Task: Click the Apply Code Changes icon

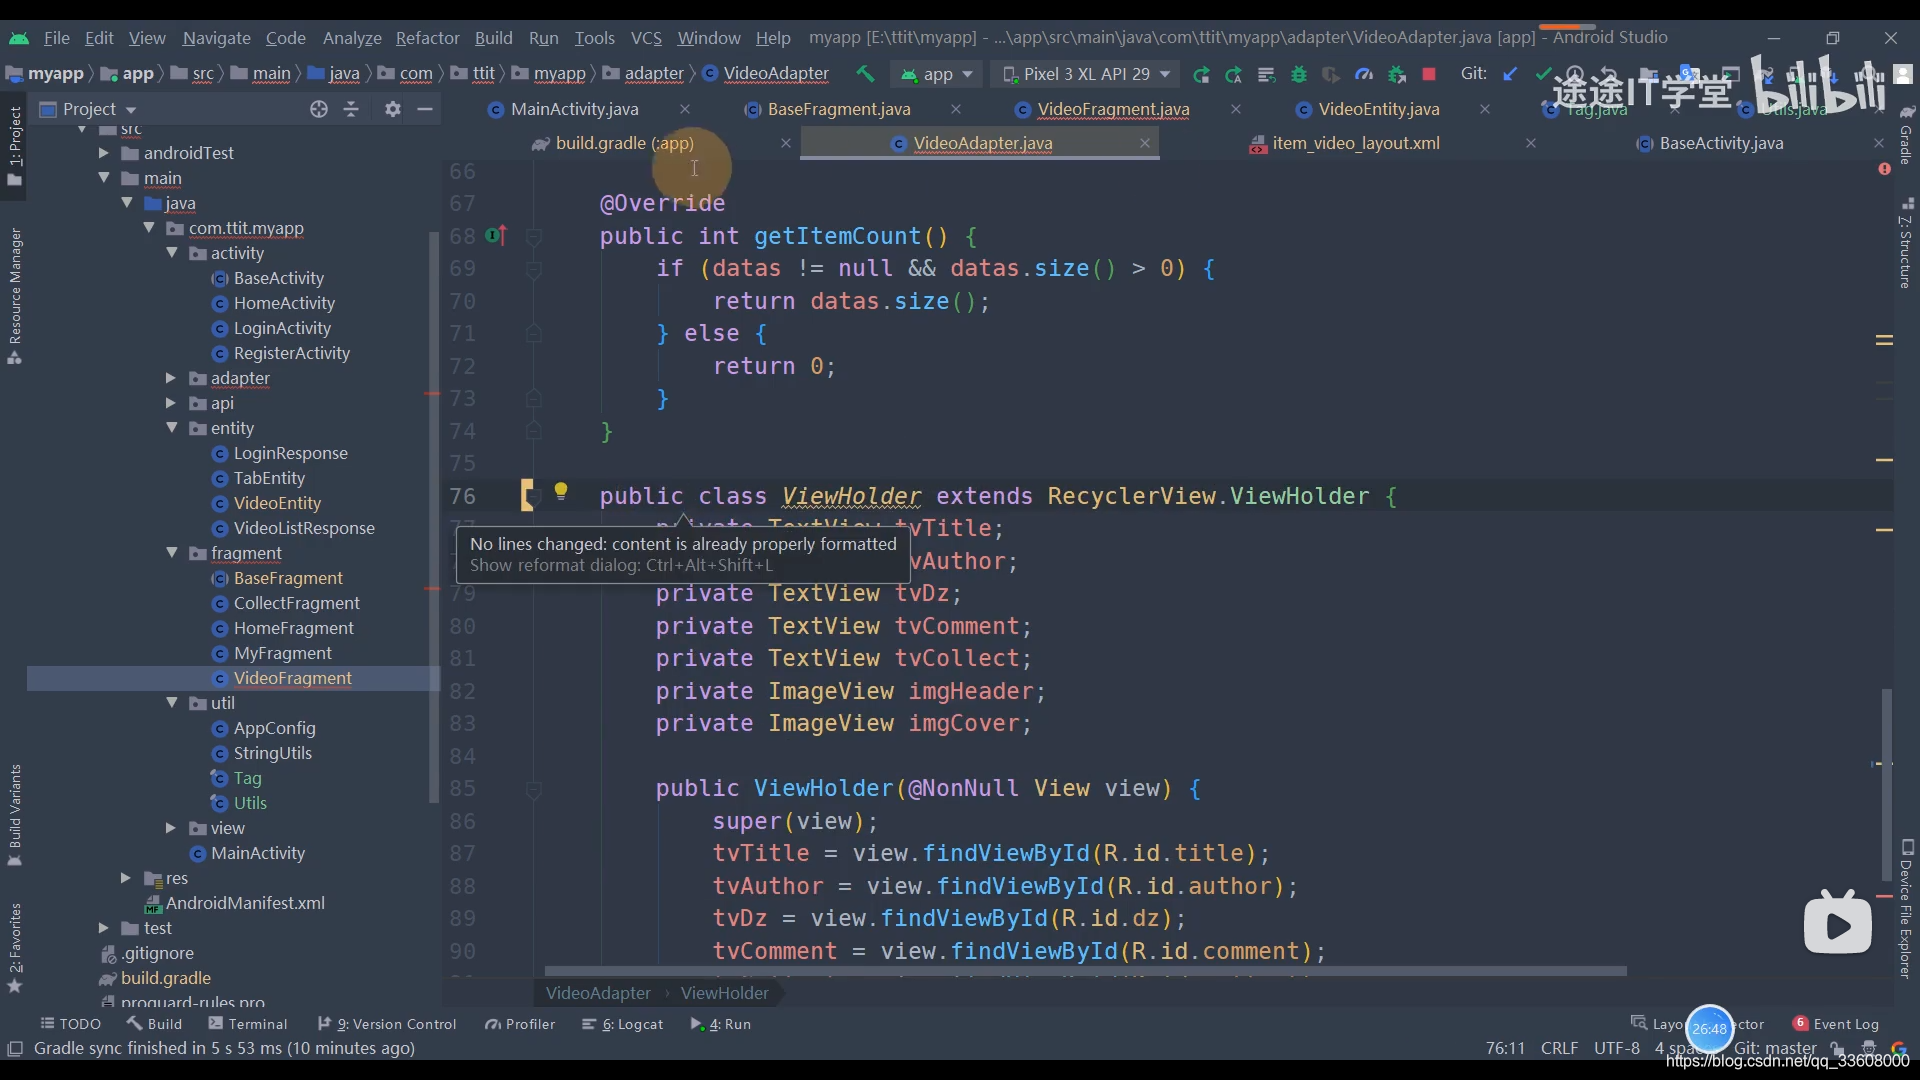Action: coord(1234,74)
